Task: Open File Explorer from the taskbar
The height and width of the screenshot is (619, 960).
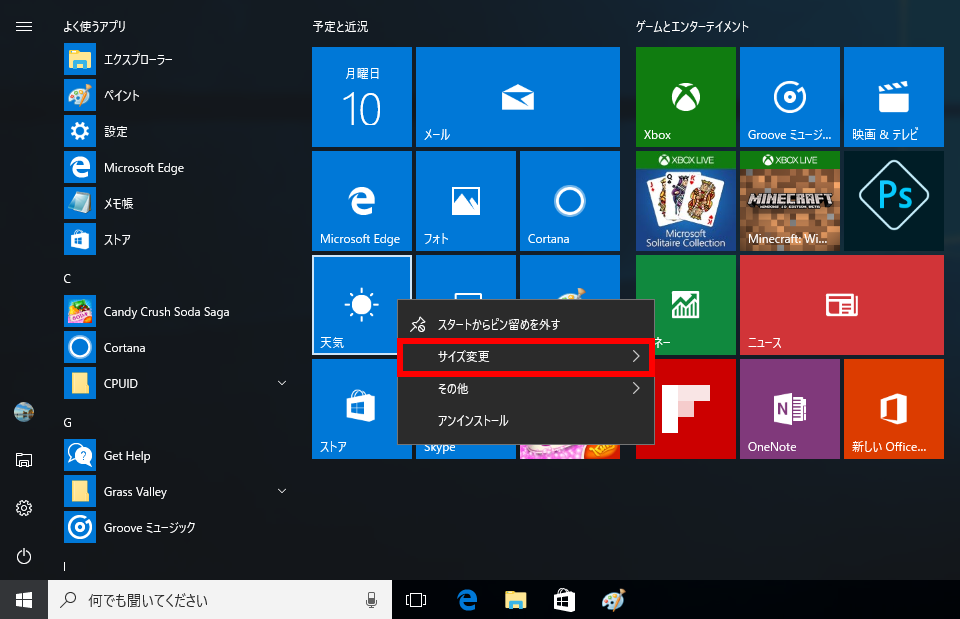Action: pos(516,600)
